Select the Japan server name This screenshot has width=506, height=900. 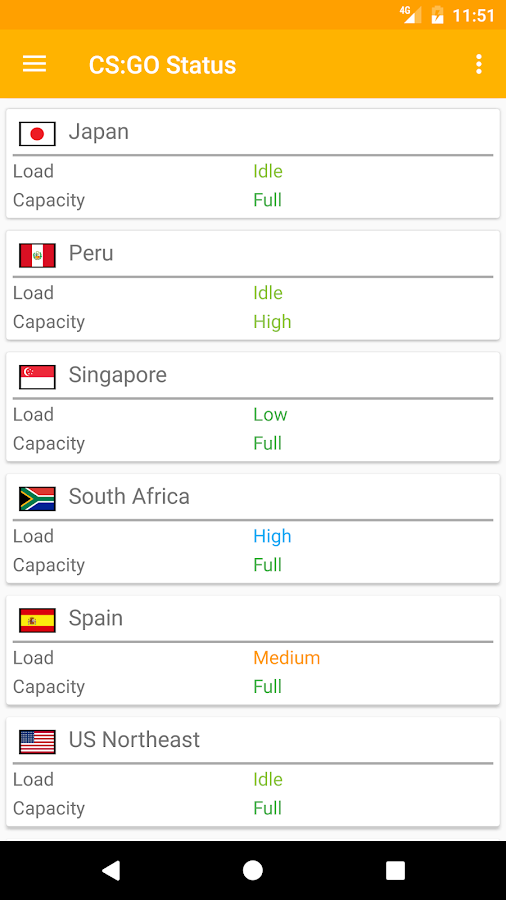coord(99,132)
